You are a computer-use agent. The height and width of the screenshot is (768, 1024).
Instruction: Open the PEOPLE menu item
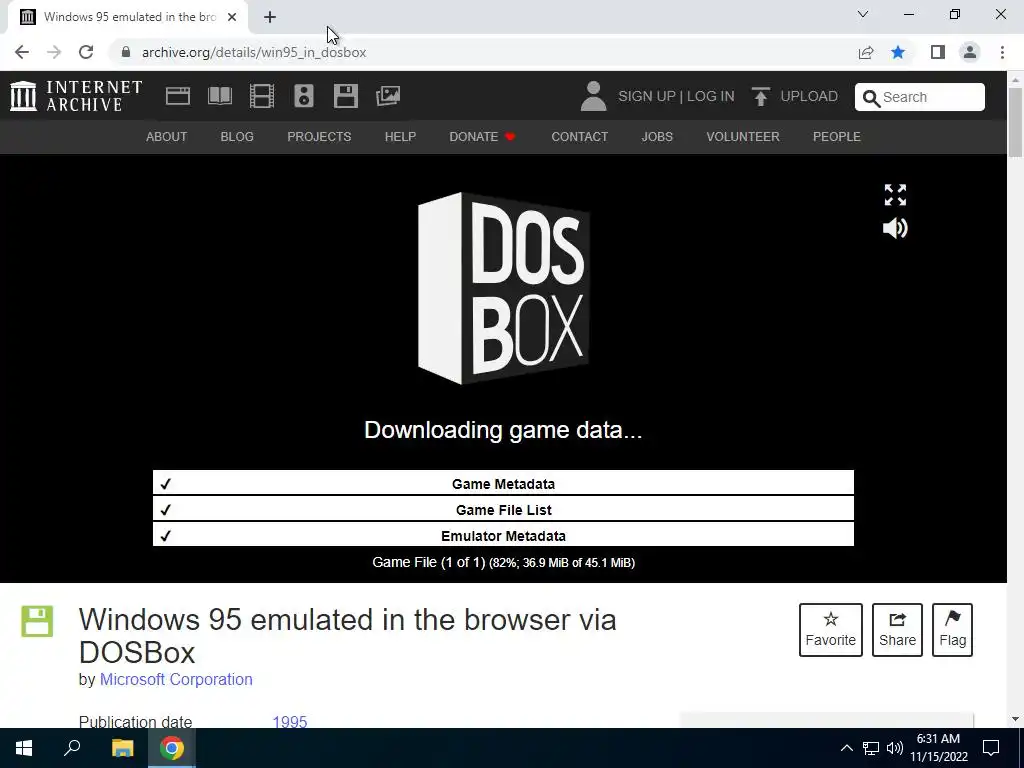point(837,136)
